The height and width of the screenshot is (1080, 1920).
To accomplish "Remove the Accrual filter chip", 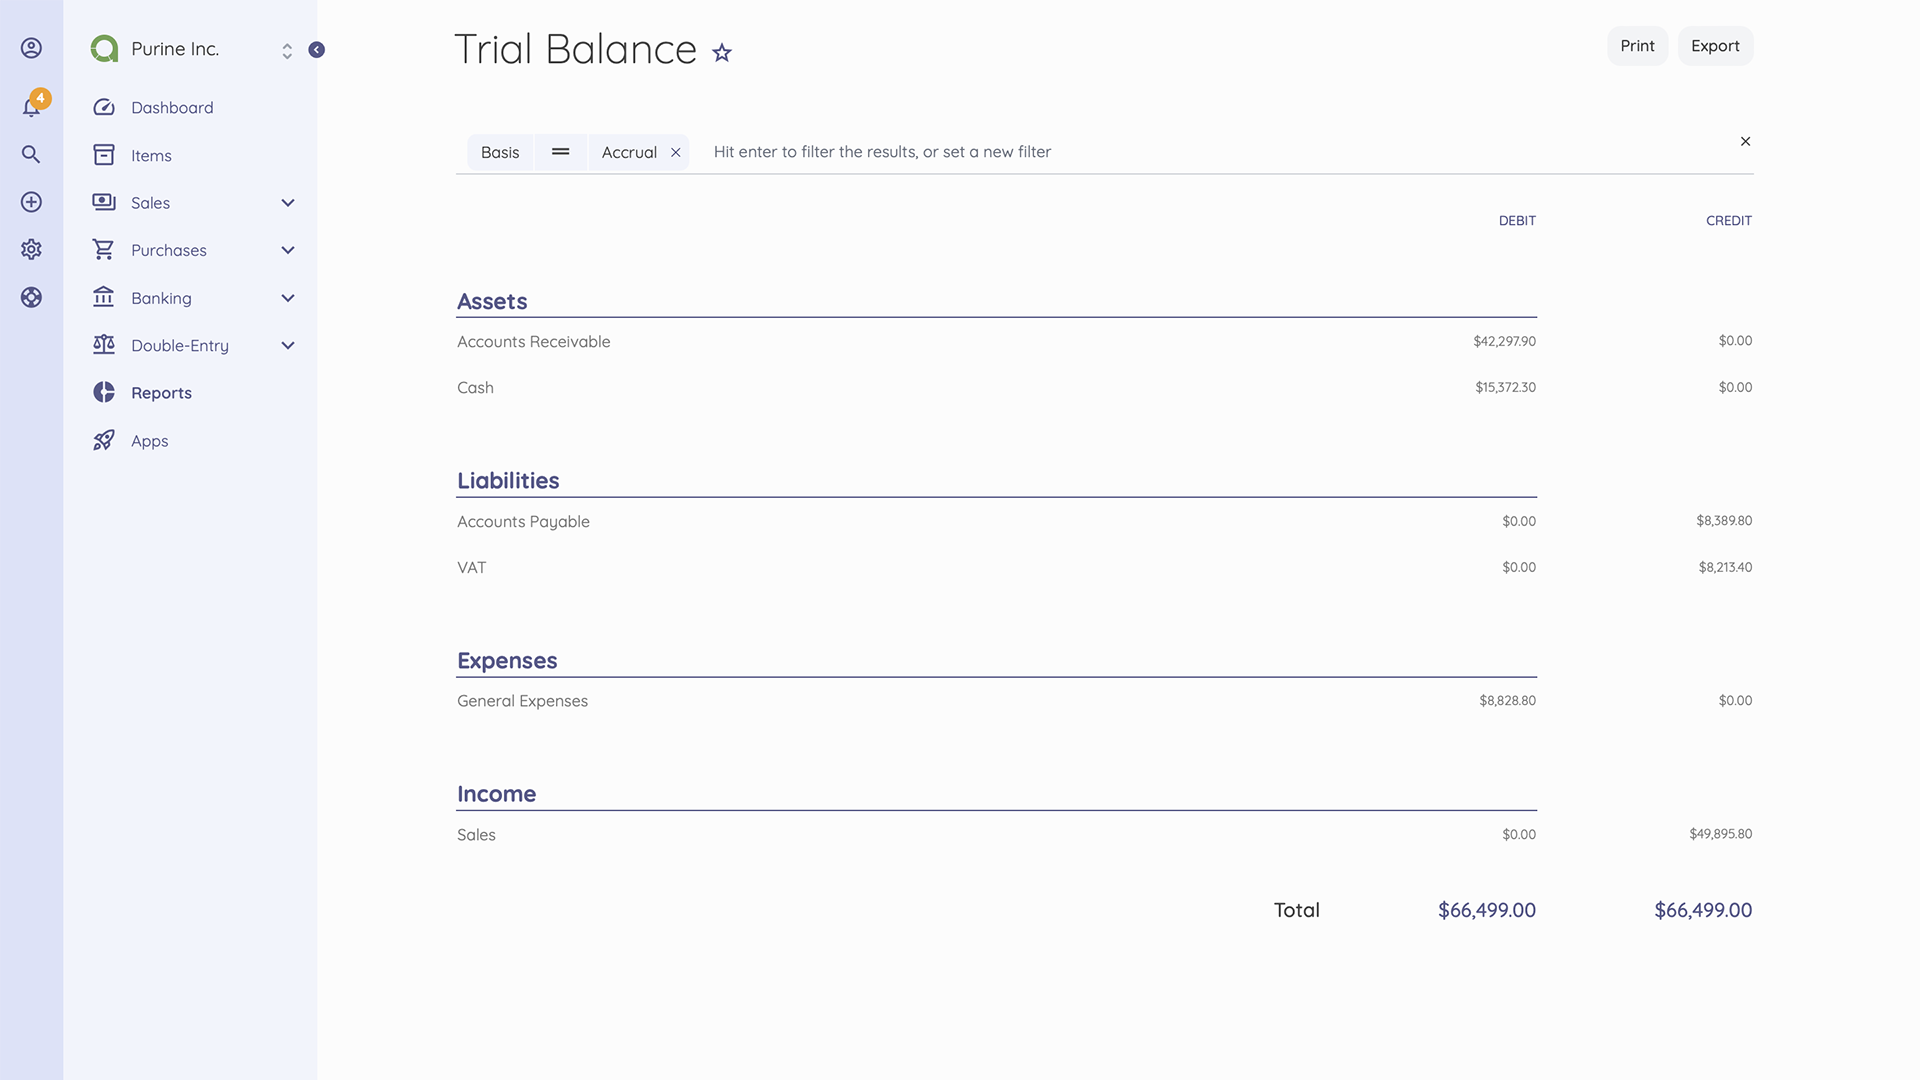I will [675, 152].
